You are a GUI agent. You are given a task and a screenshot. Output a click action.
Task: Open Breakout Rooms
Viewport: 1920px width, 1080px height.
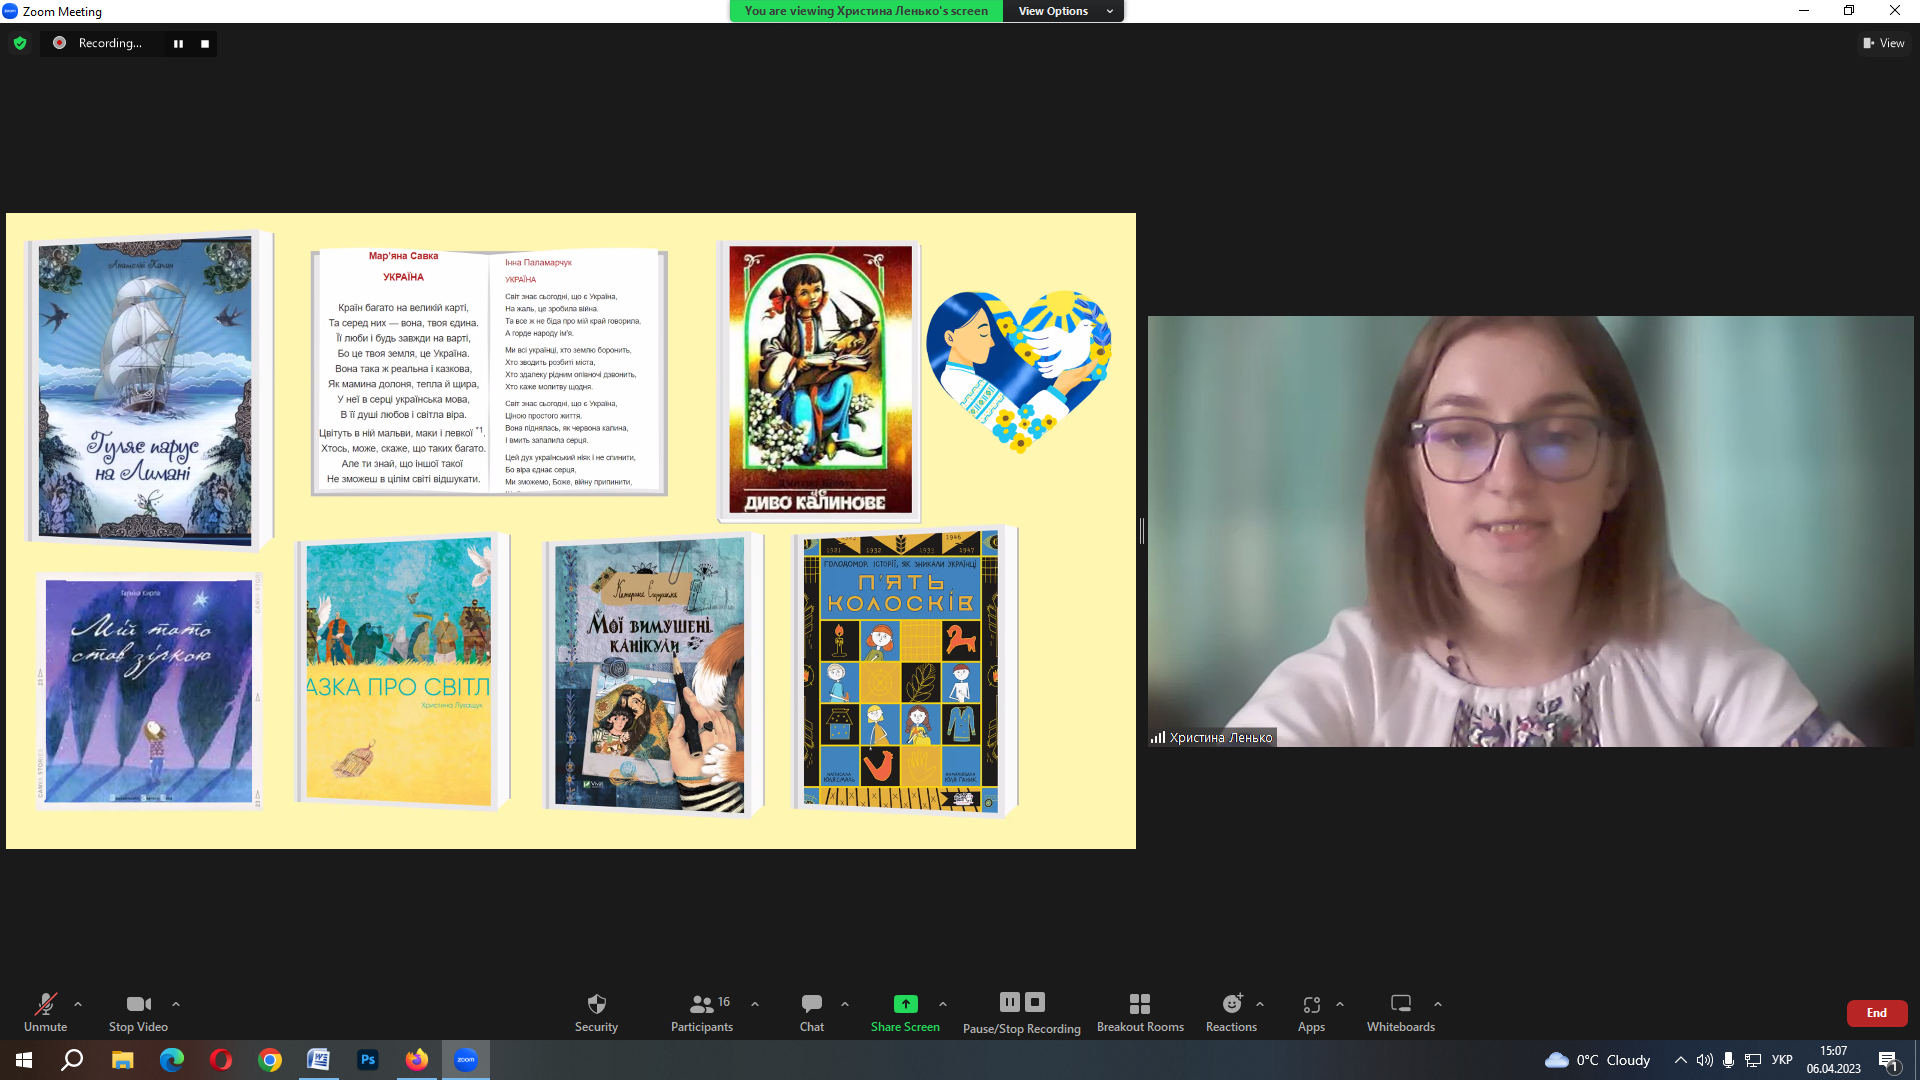click(x=1140, y=1004)
